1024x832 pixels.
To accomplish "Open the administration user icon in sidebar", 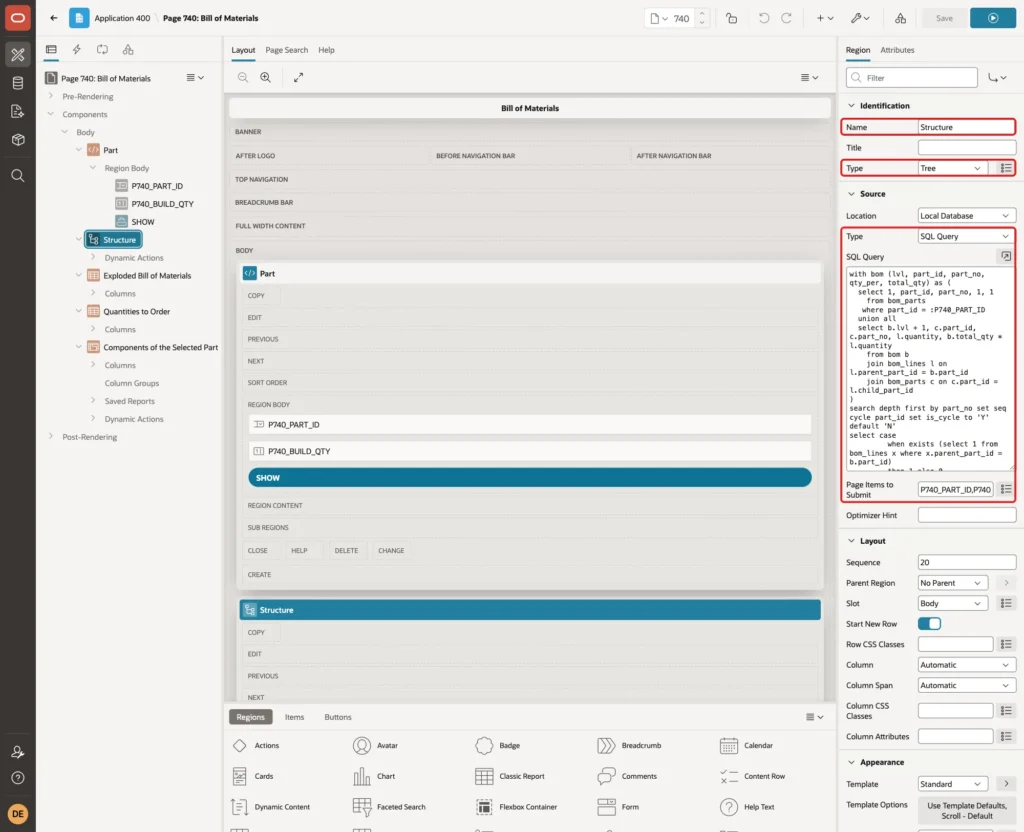I will point(18,752).
